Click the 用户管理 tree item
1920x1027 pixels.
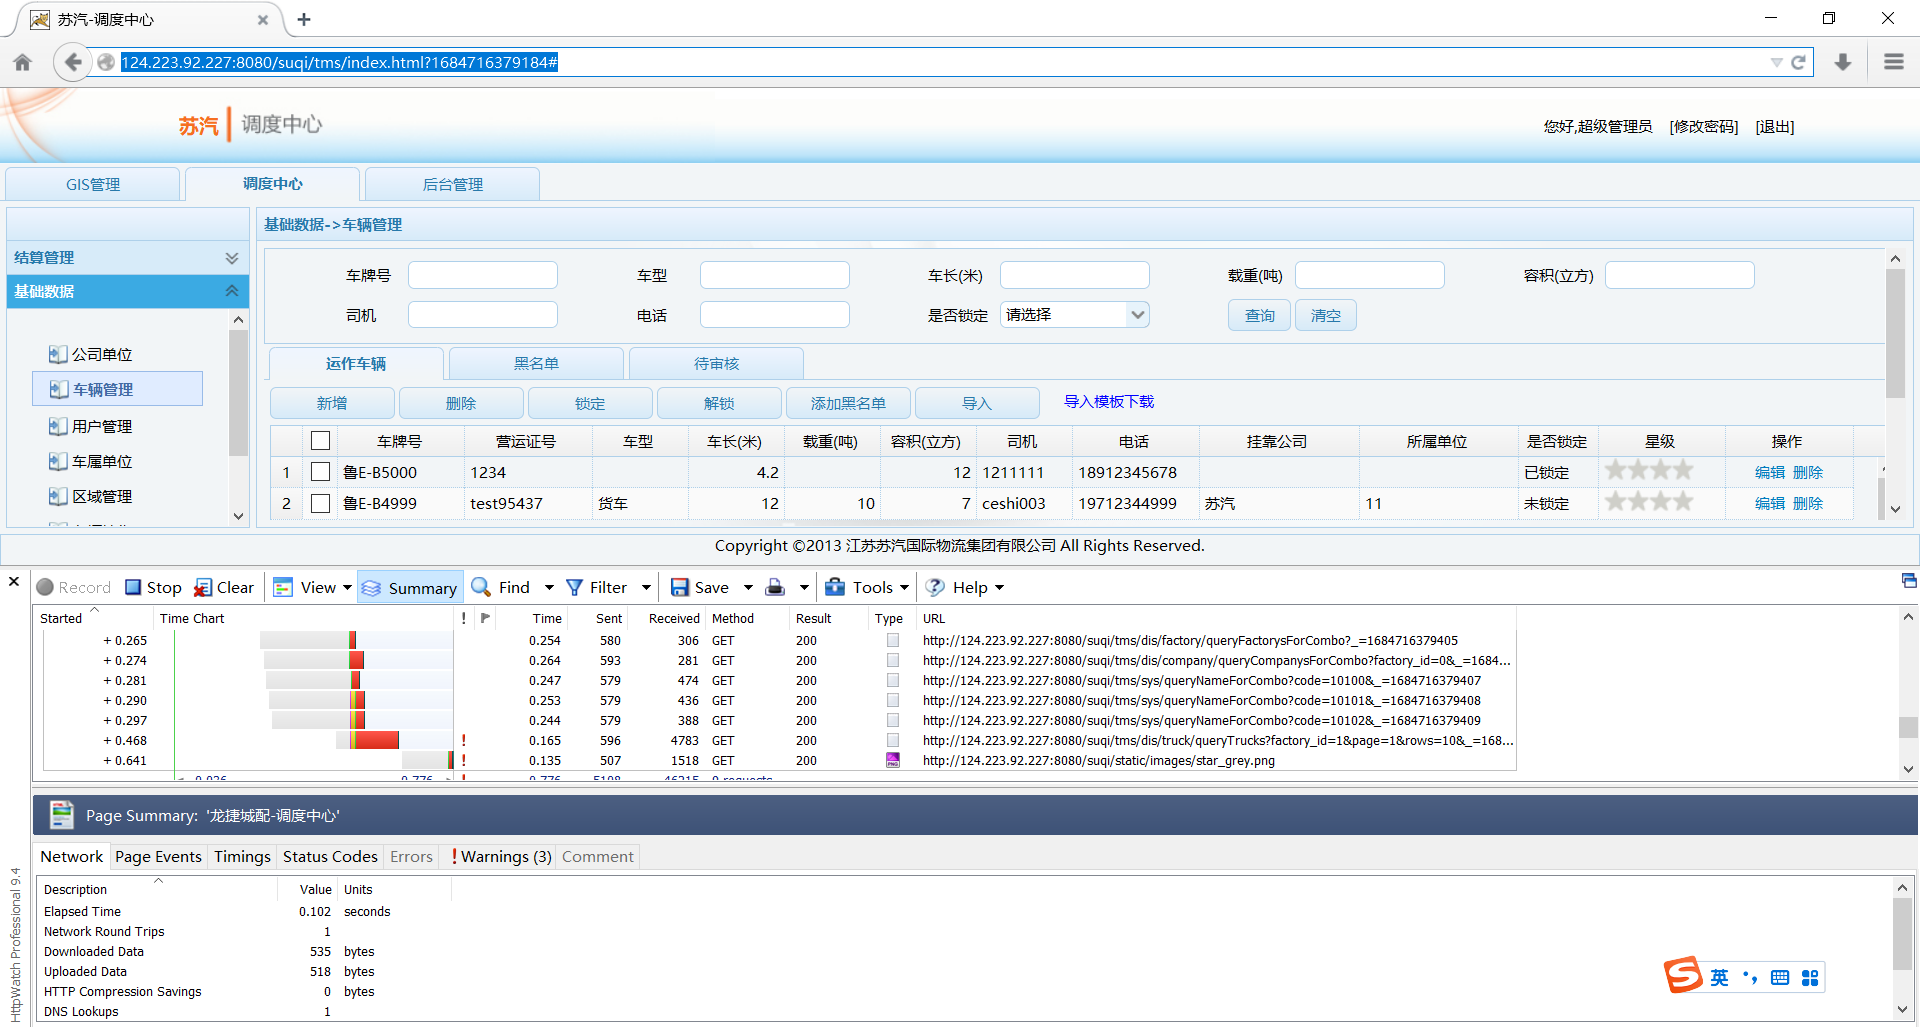click(102, 426)
